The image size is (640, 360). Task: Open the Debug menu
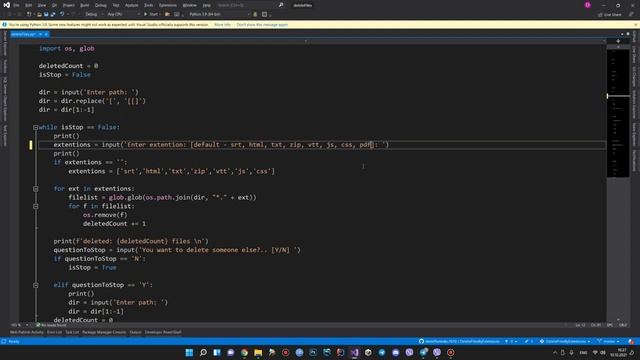[100, 5]
